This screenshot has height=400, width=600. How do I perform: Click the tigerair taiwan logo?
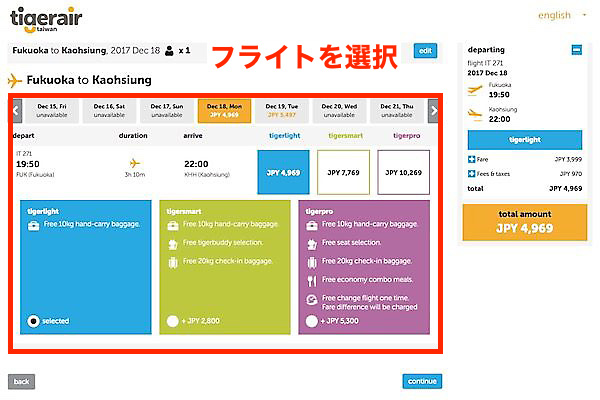pyautogui.click(x=46, y=19)
